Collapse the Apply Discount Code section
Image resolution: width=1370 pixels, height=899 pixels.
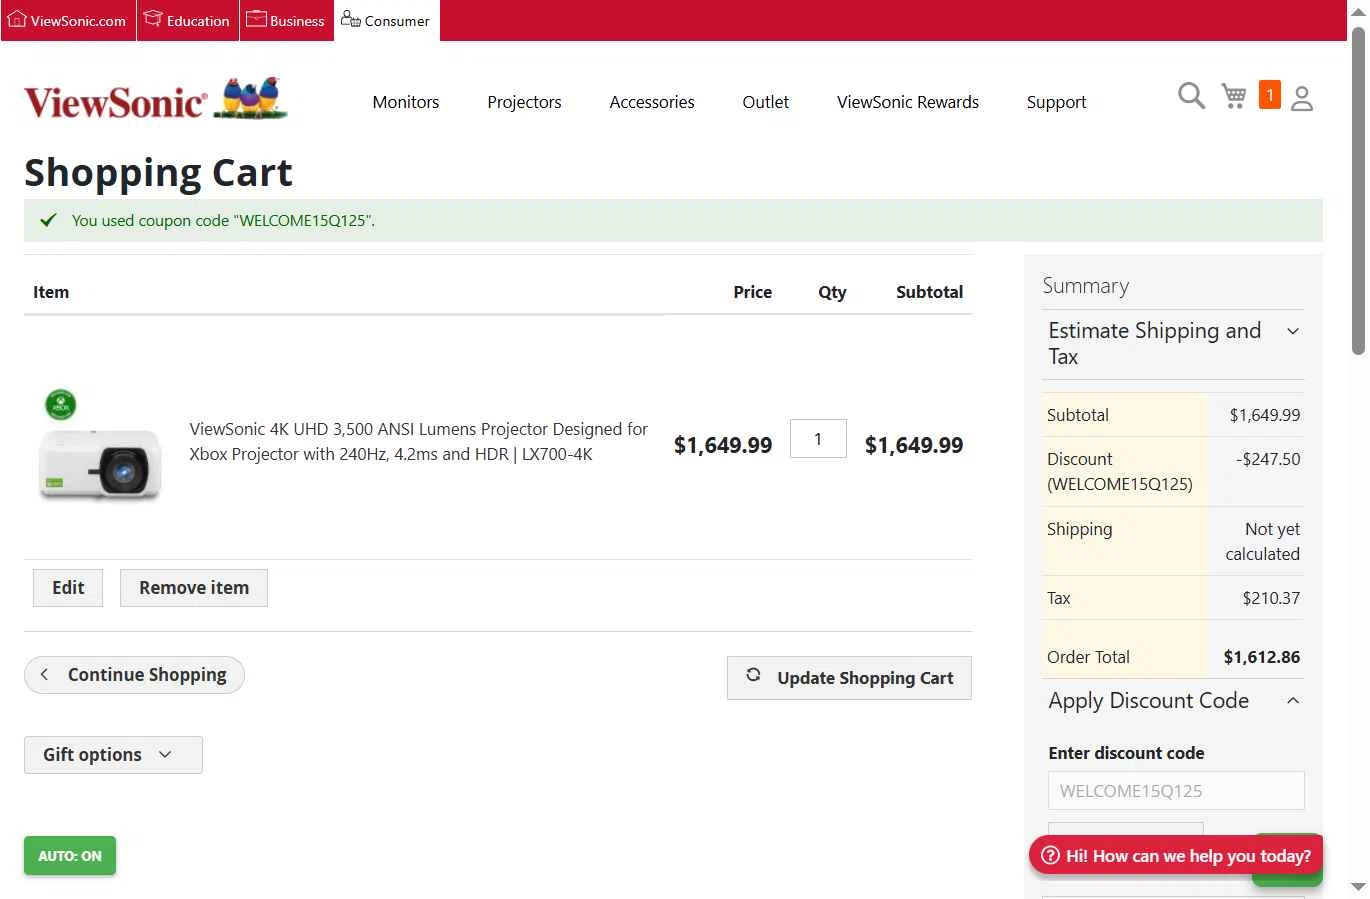click(1174, 701)
